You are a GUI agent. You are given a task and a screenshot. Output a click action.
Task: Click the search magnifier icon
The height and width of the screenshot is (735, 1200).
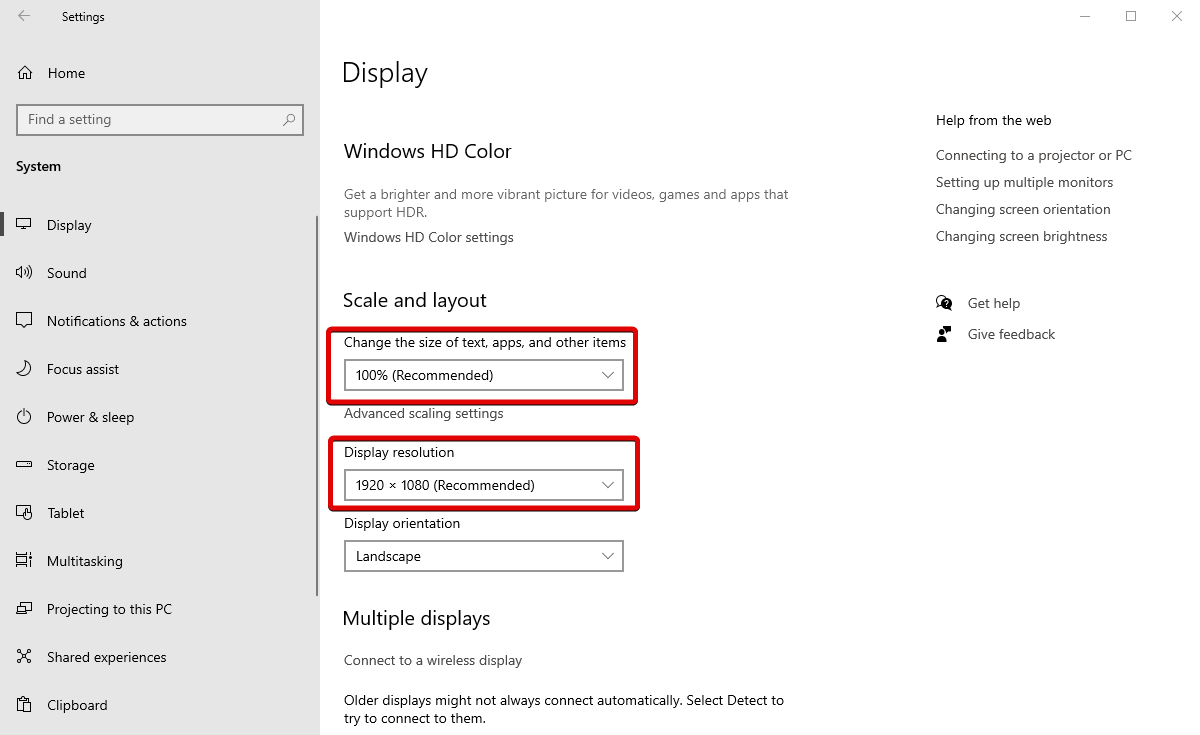[x=289, y=120]
